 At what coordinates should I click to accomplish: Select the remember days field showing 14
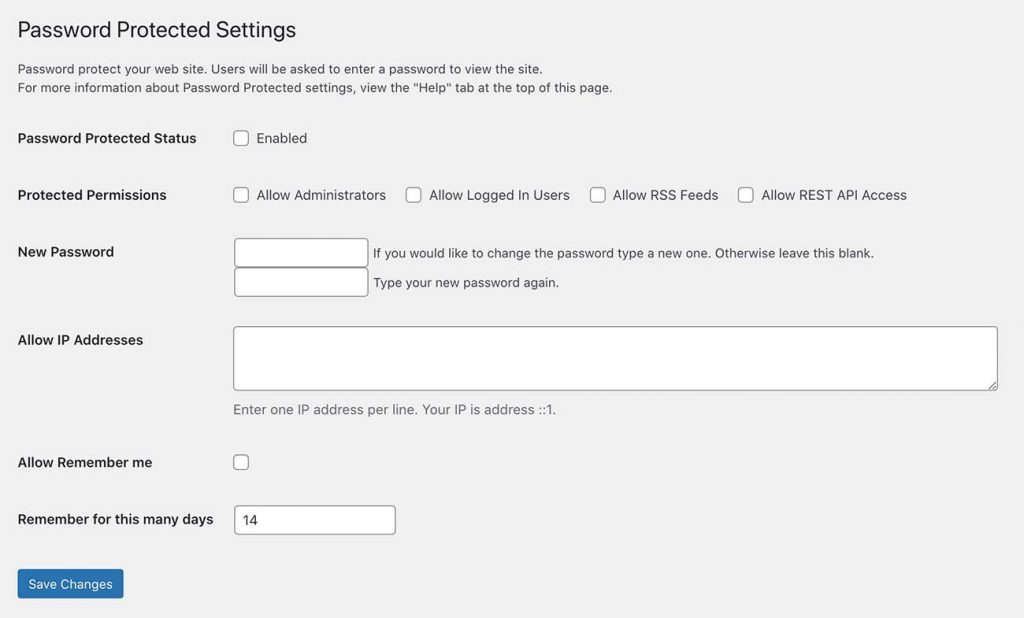315,520
